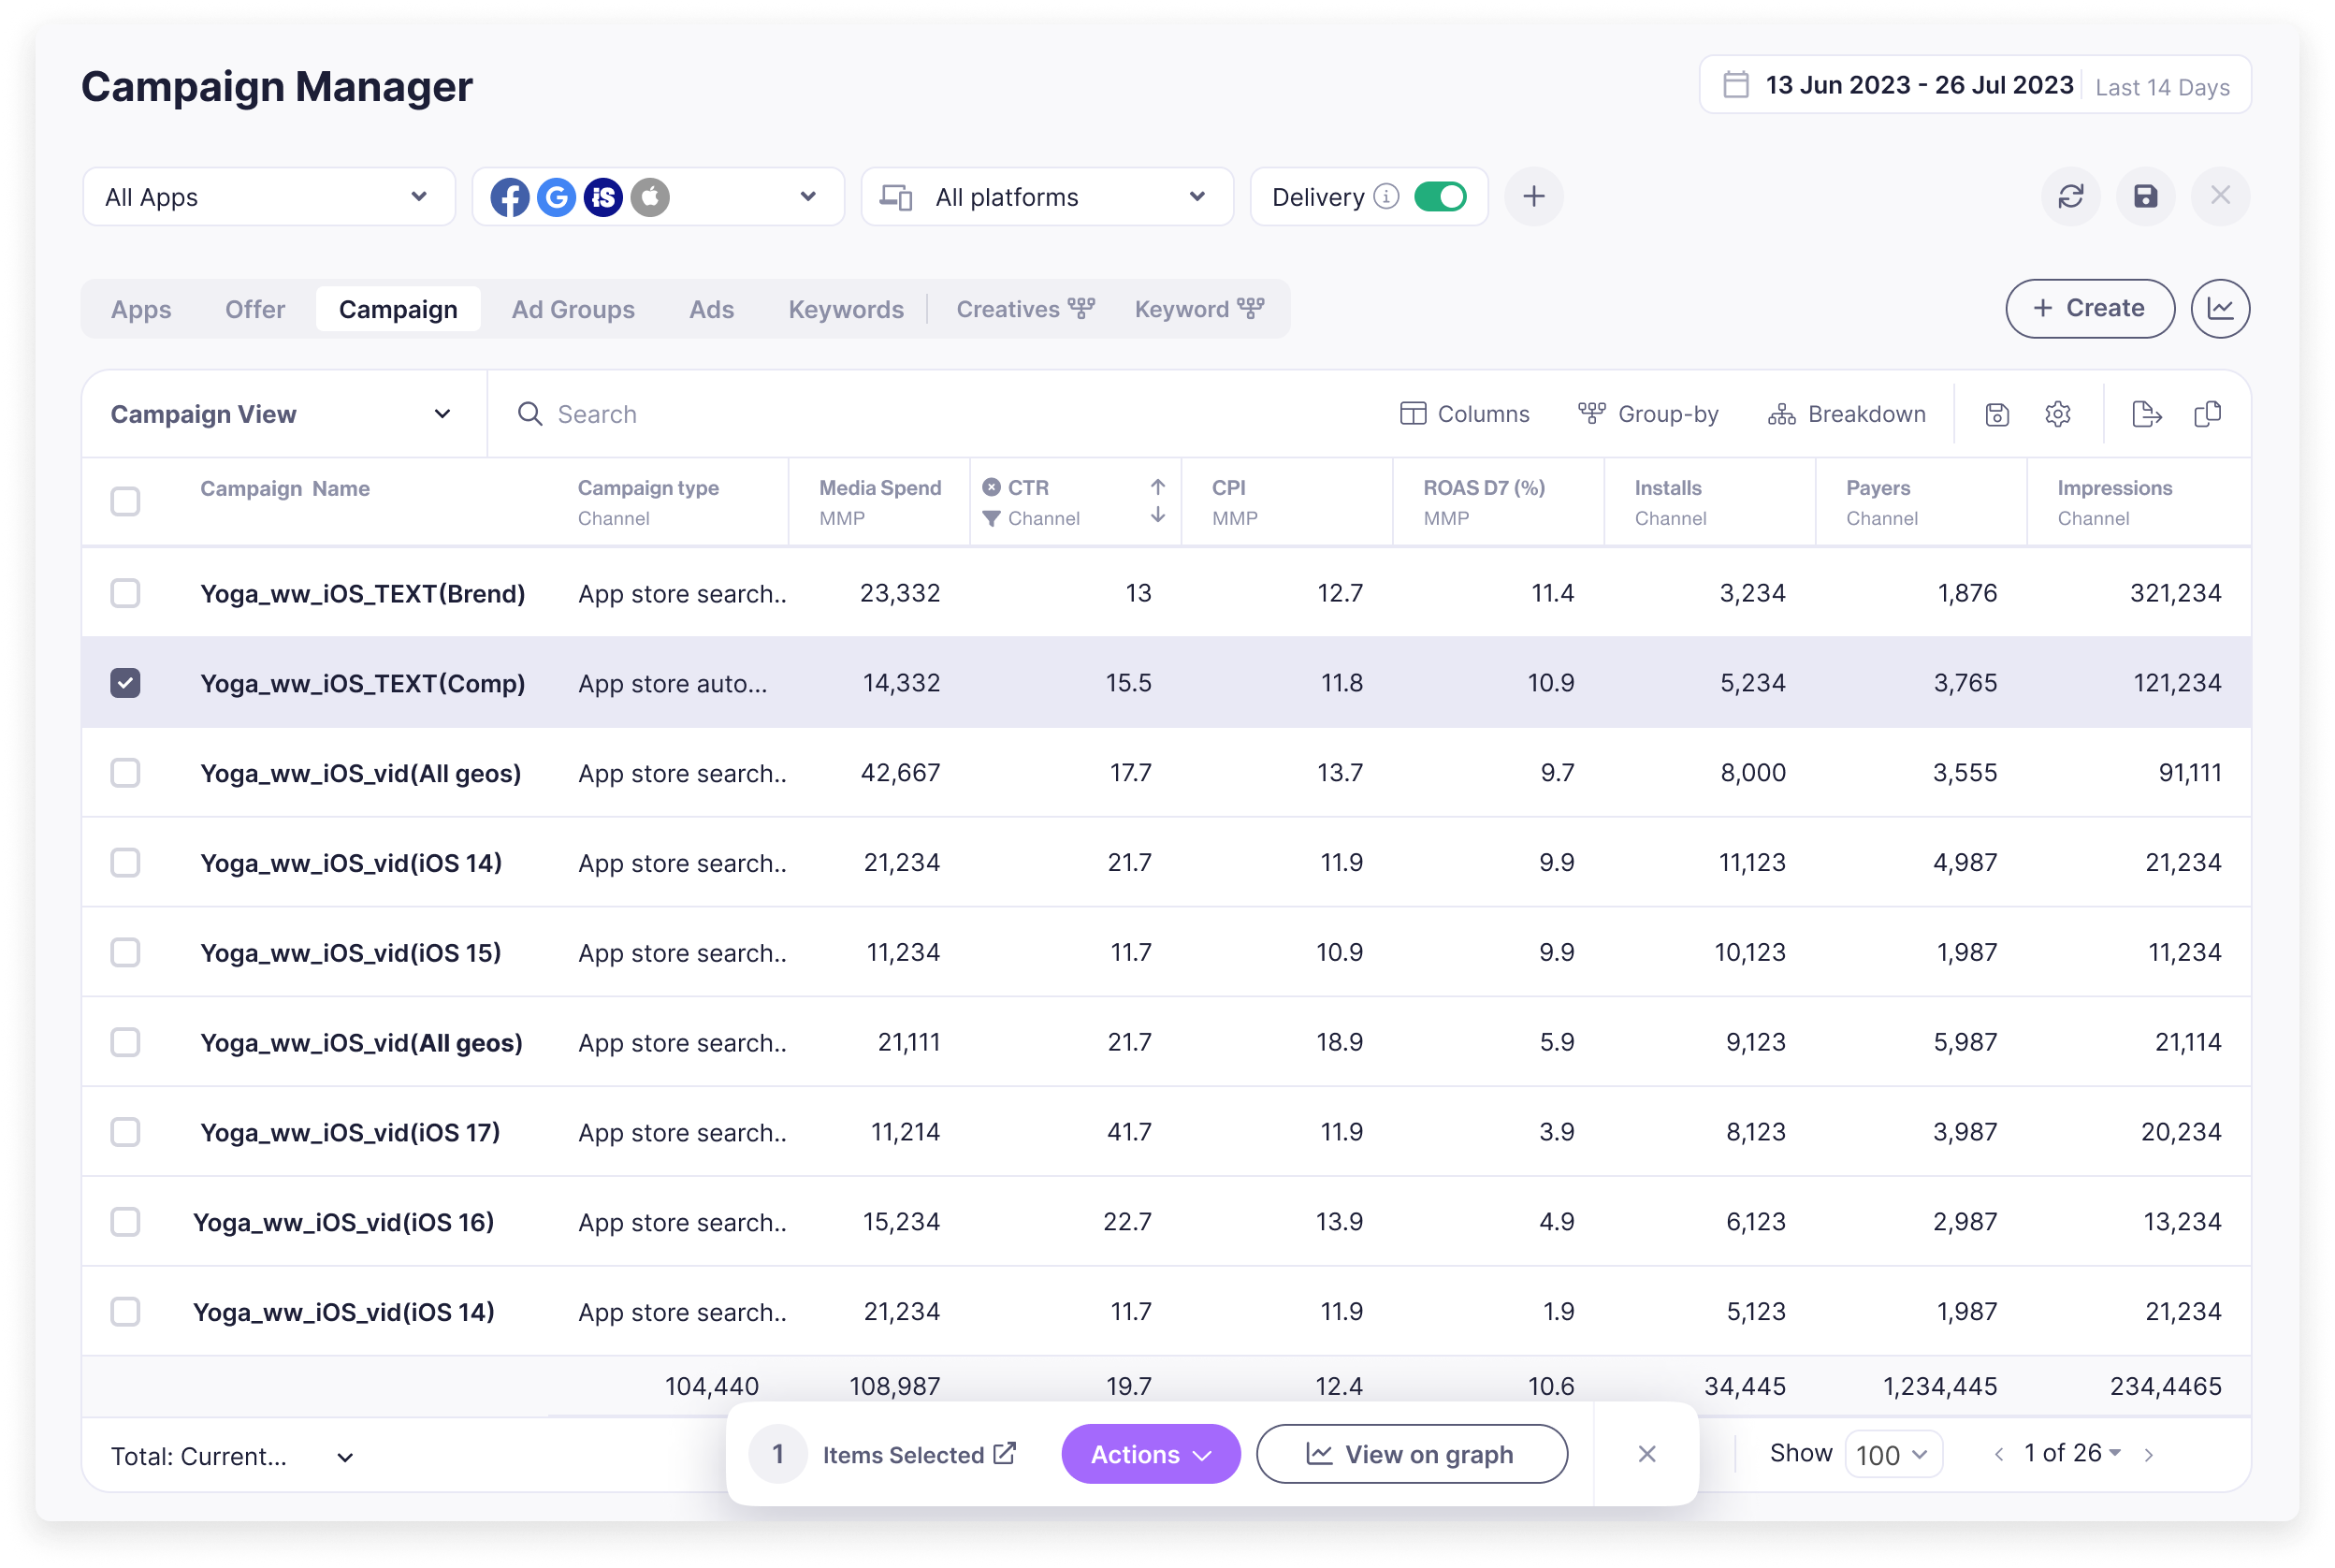
Task: Expand the Campaign View selector
Action: 282,414
